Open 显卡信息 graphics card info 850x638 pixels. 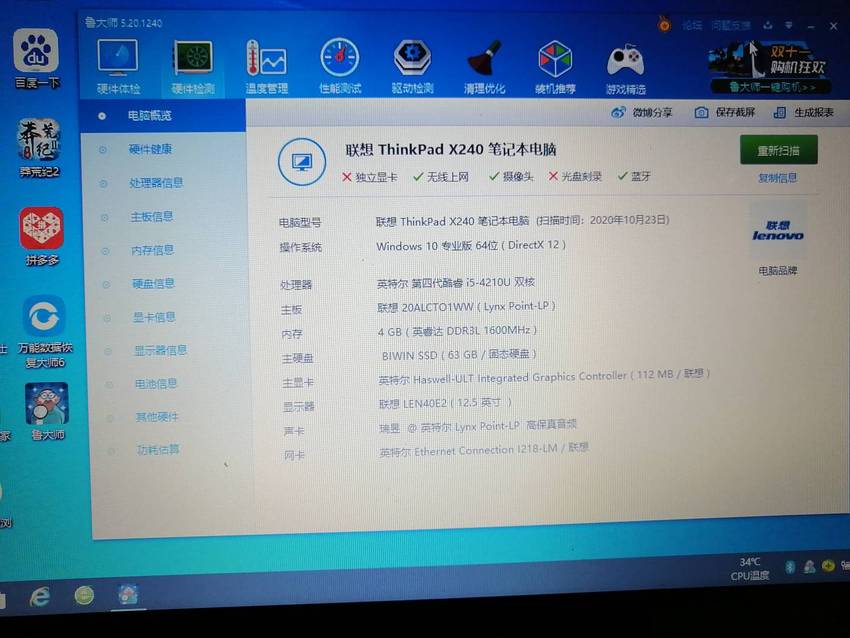(154, 317)
